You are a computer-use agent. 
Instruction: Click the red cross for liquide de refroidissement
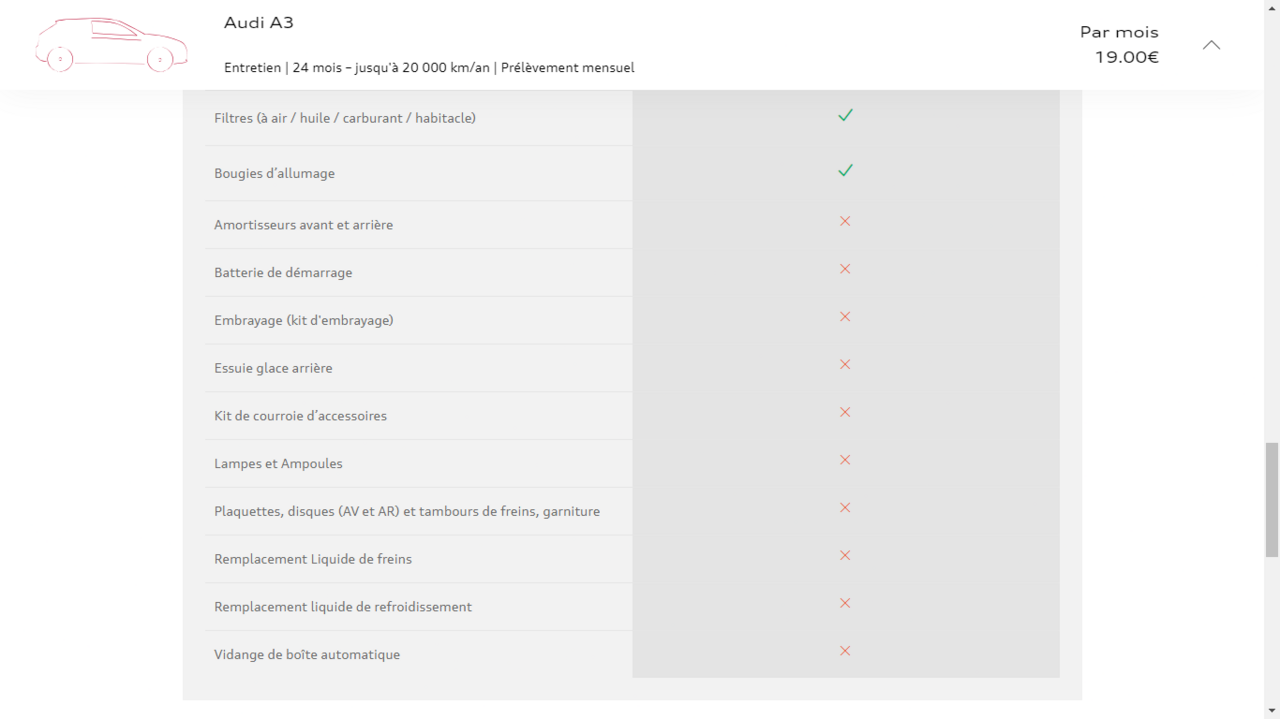(x=845, y=603)
